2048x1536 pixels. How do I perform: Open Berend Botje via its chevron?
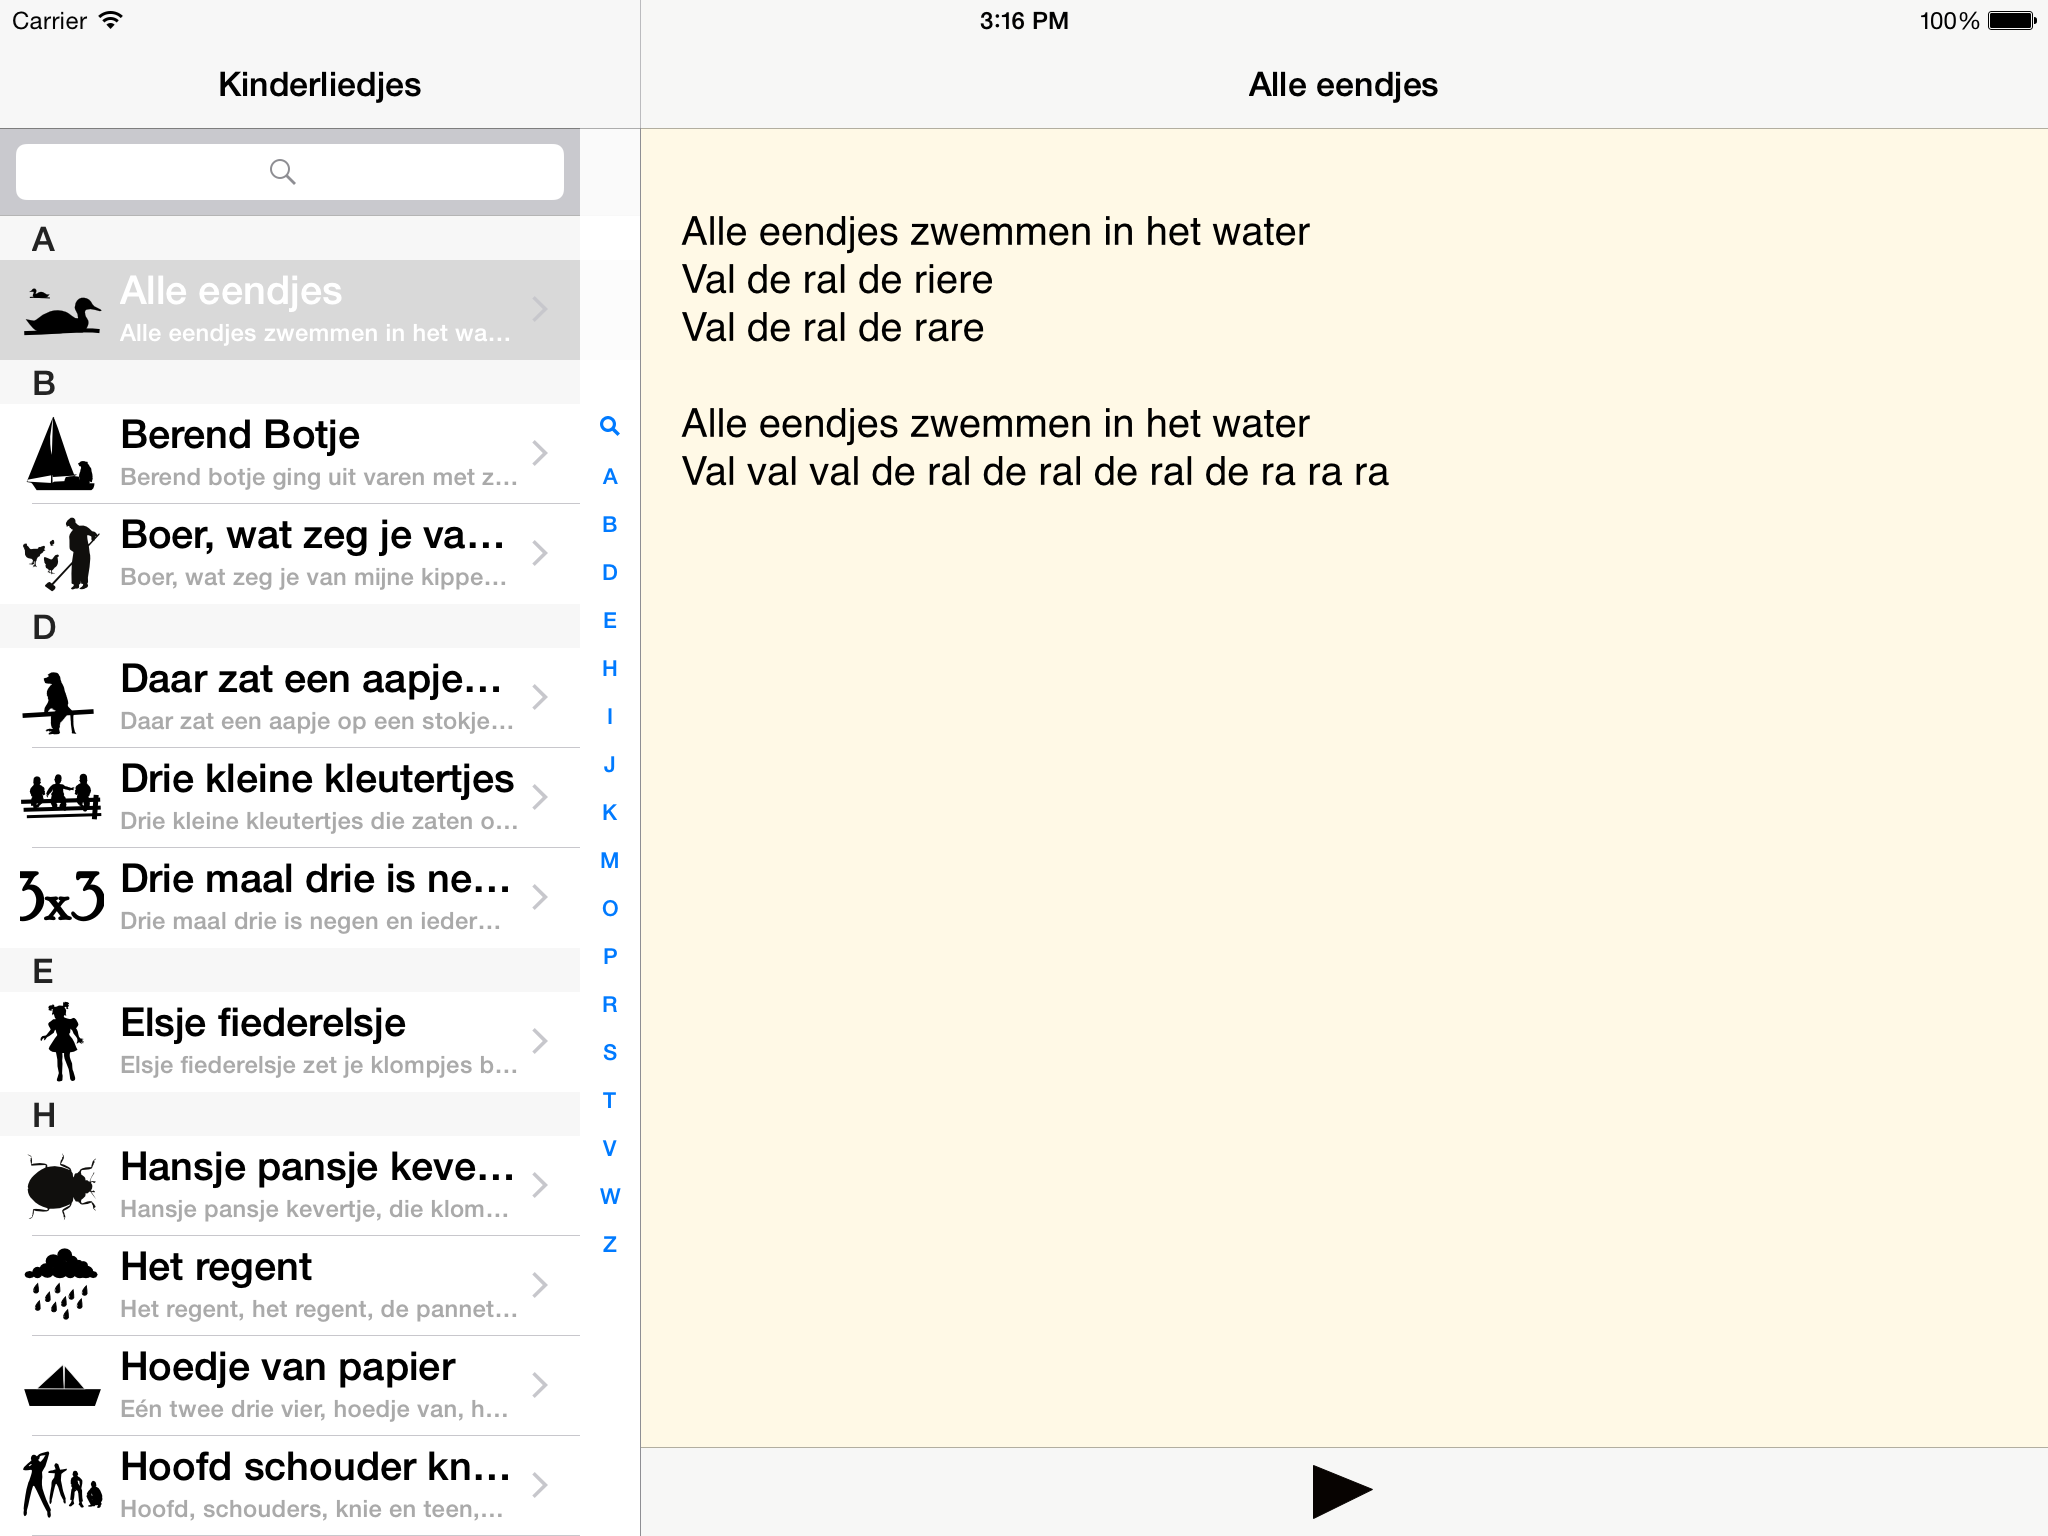point(540,453)
